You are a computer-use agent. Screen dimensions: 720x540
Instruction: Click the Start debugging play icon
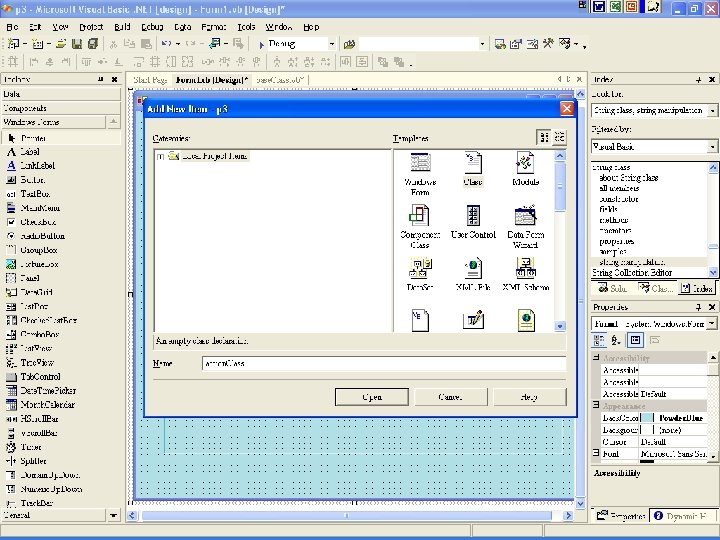261,44
